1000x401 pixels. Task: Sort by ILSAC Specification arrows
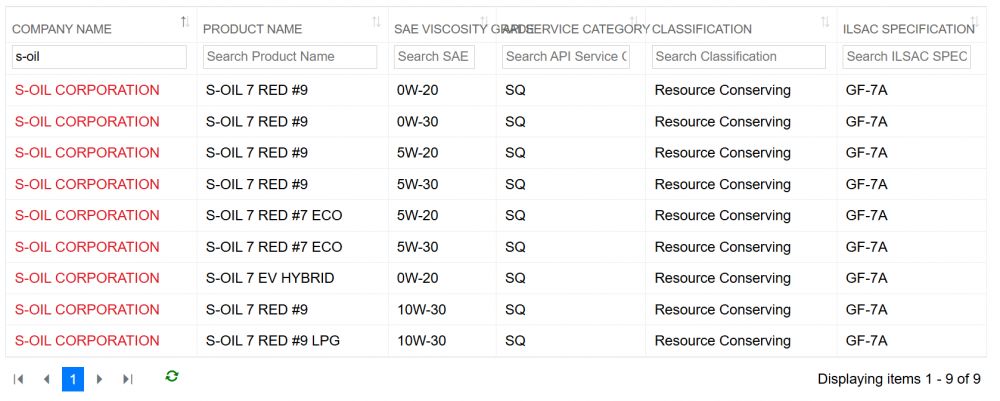(974, 22)
